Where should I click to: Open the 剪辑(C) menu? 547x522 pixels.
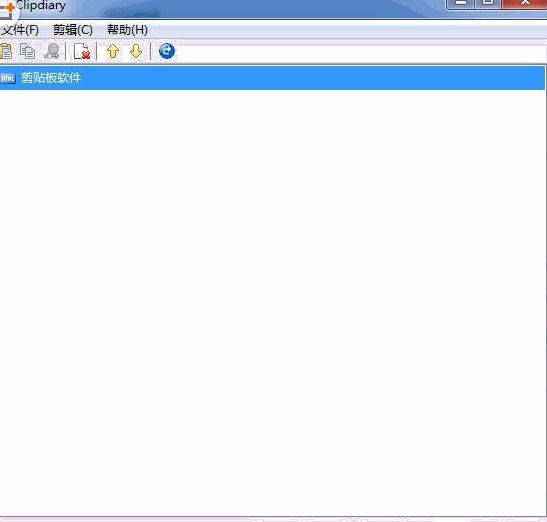pos(73,30)
